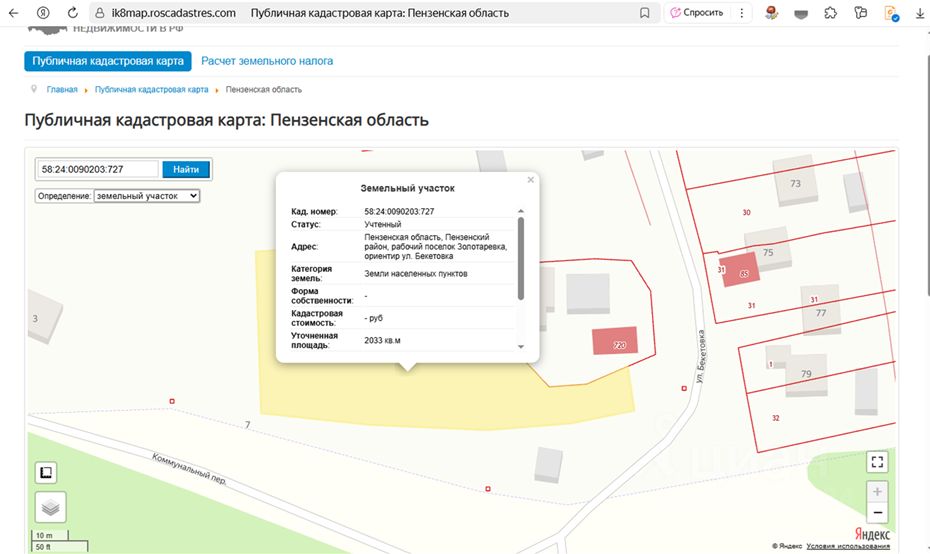Bookmark this page in address bar

(645, 13)
